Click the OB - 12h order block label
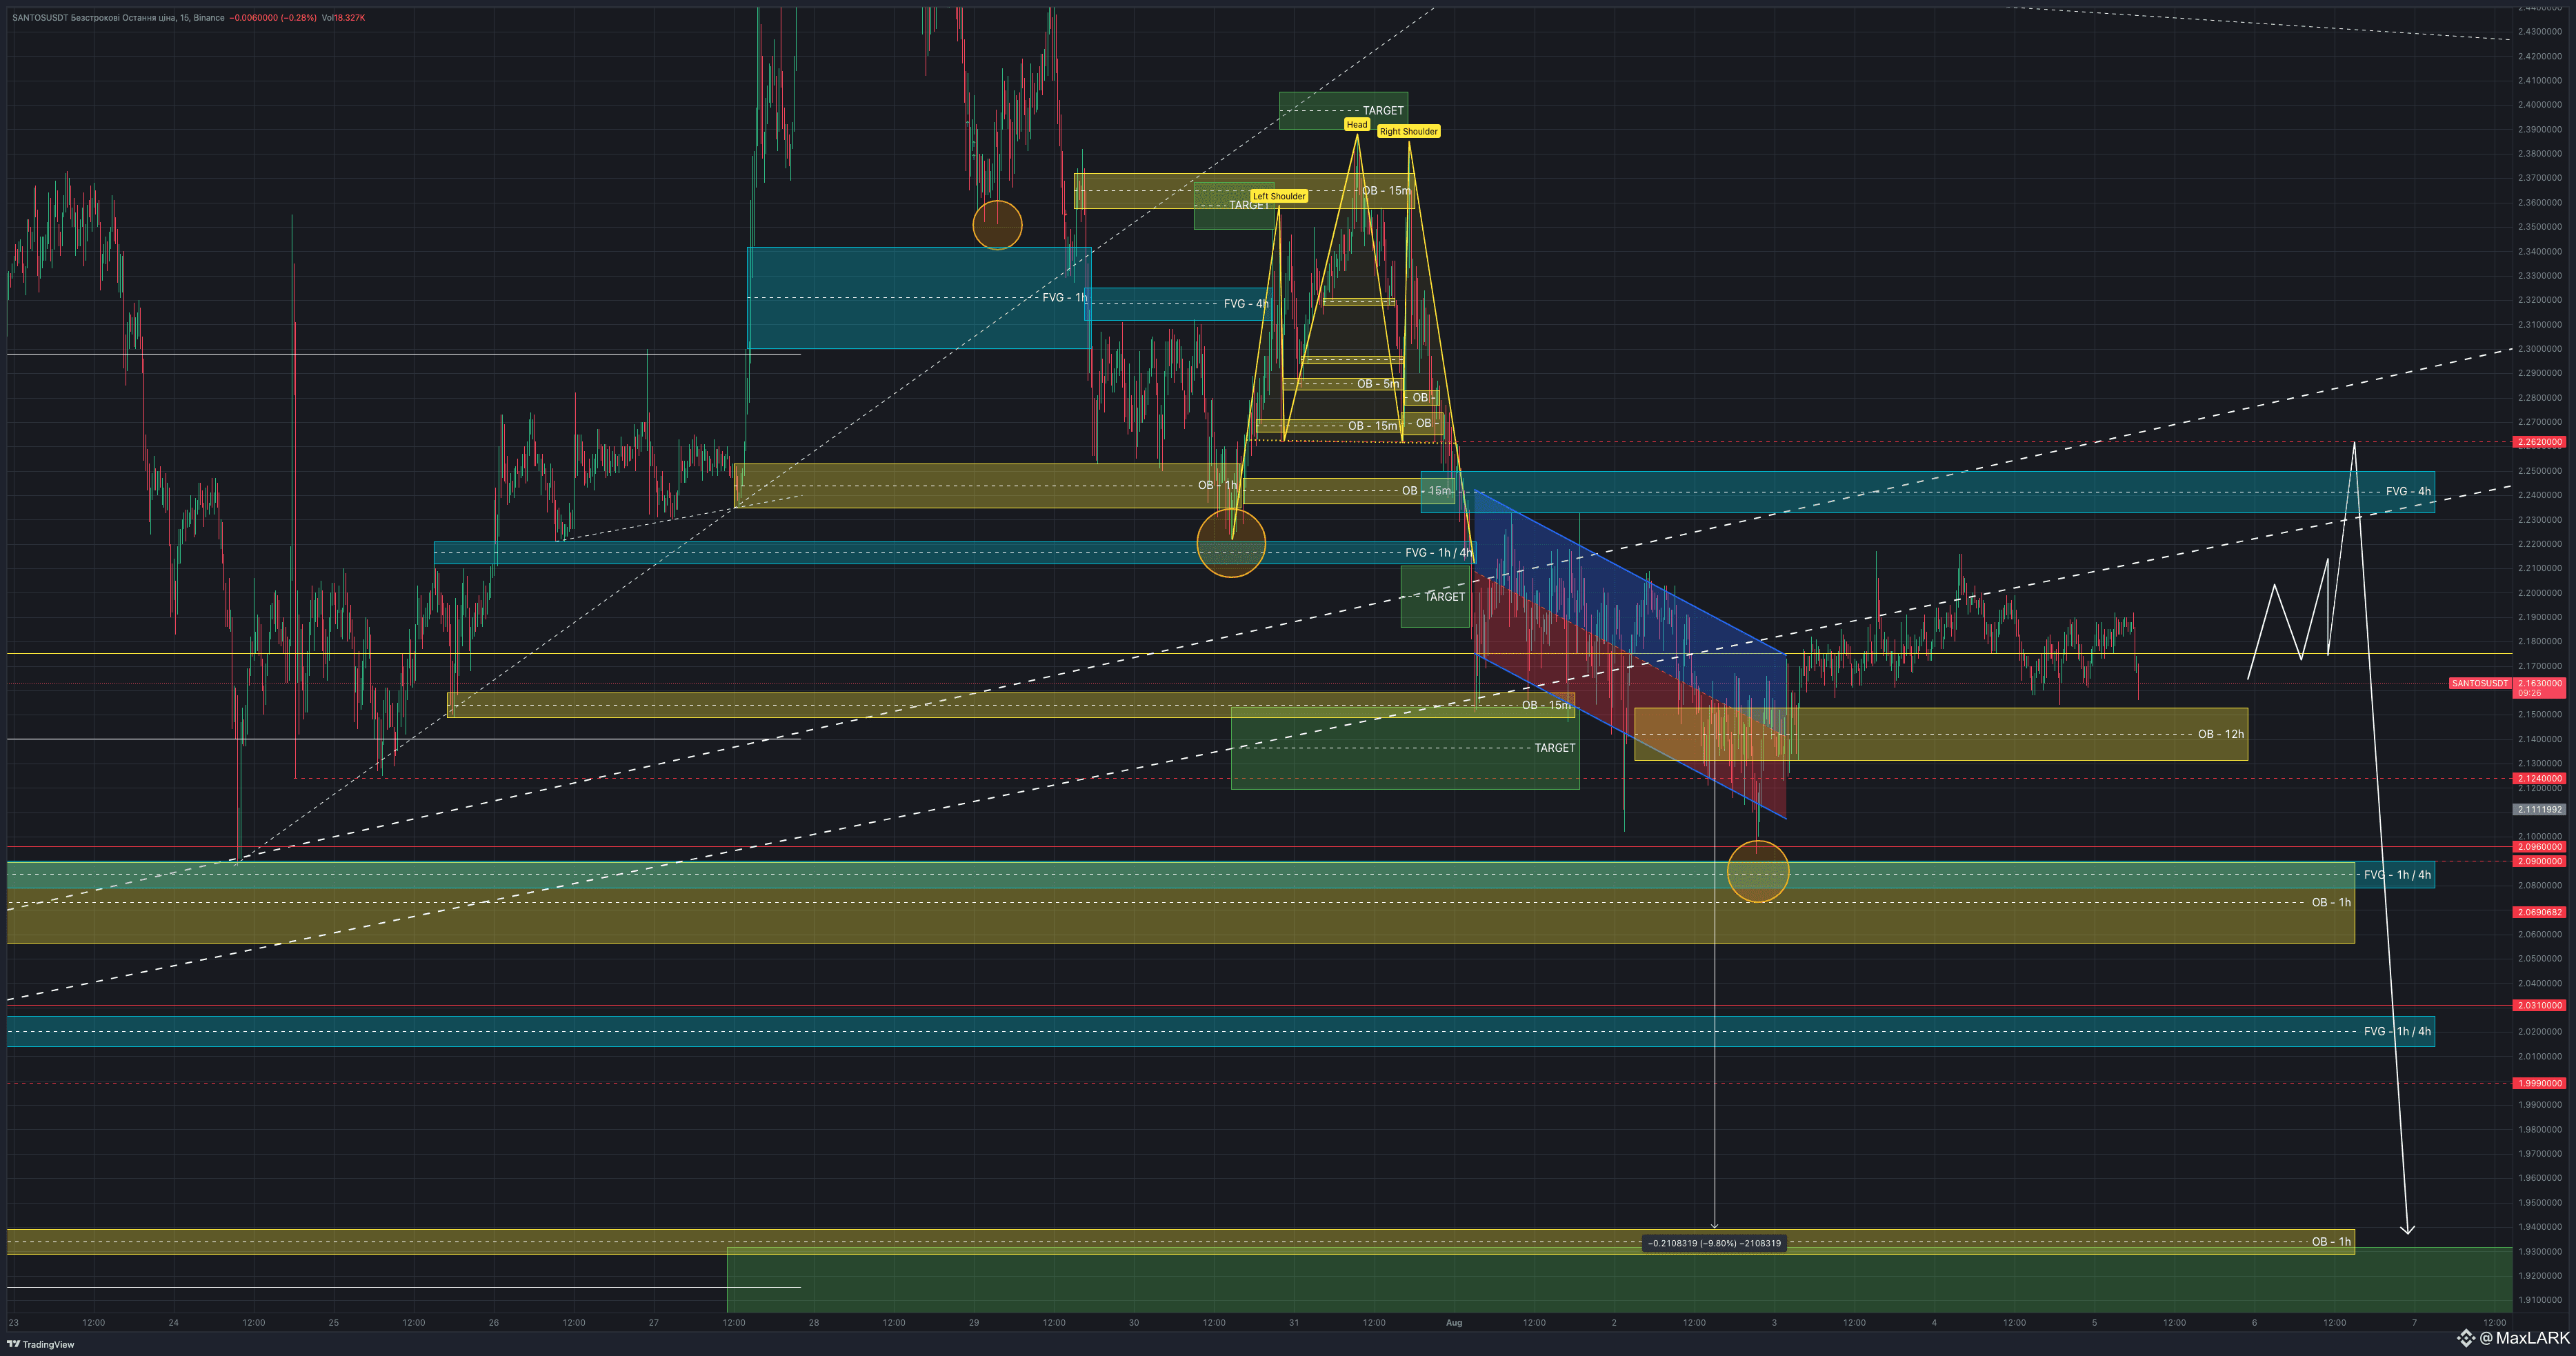The width and height of the screenshot is (2576, 1356). pos(2220,734)
